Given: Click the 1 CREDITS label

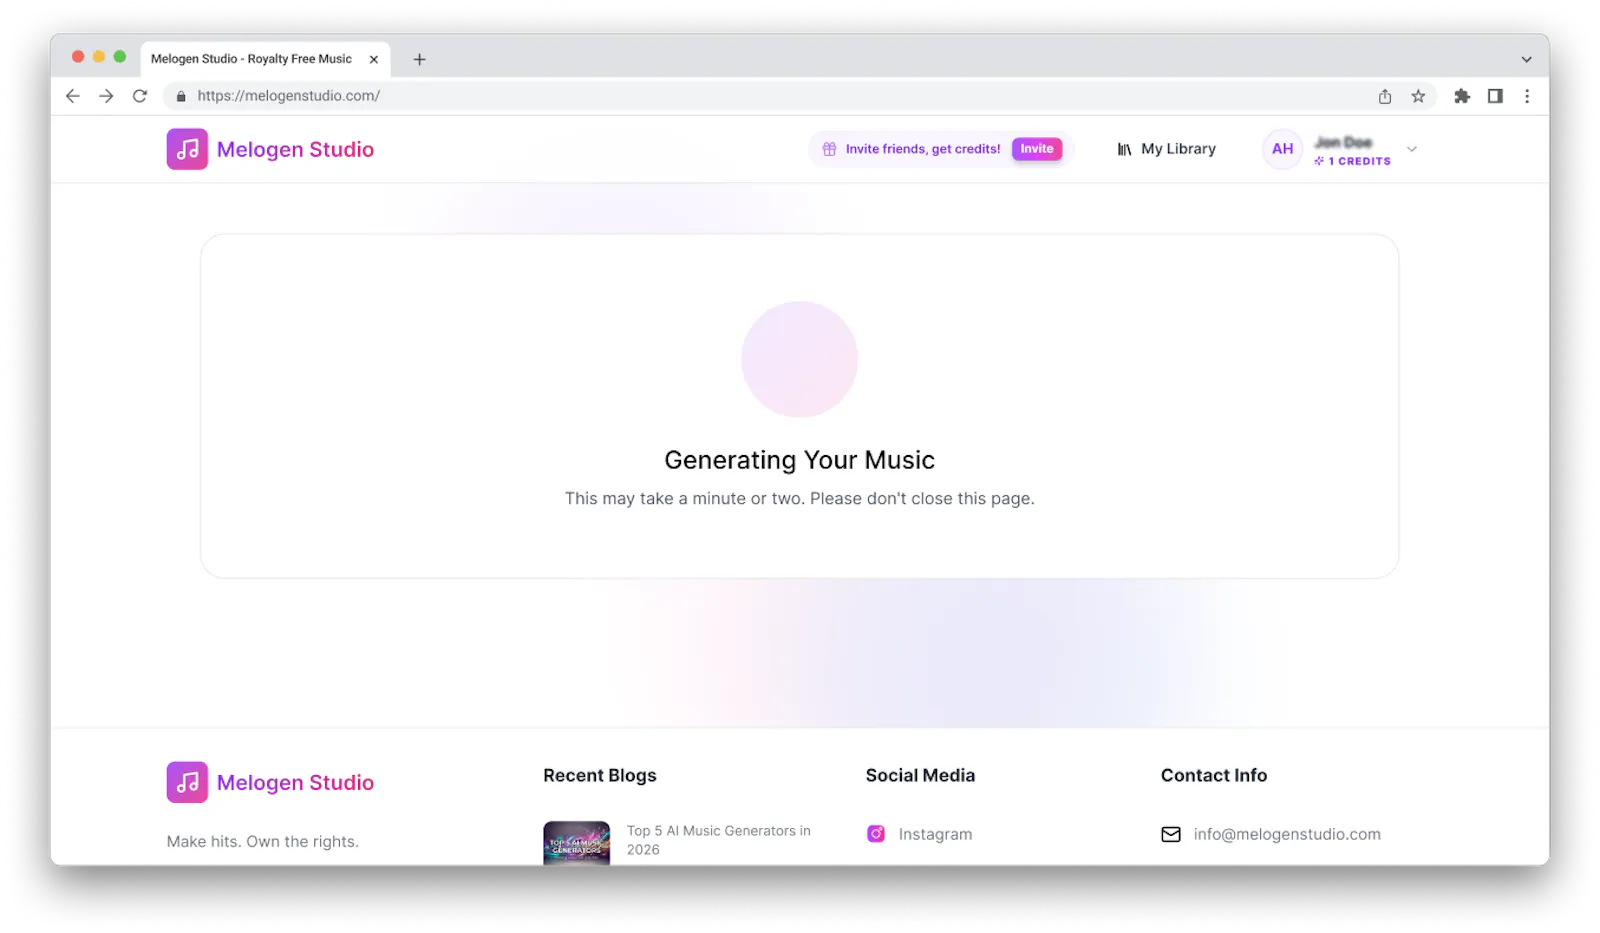Looking at the screenshot, I should click(1359, 161).
